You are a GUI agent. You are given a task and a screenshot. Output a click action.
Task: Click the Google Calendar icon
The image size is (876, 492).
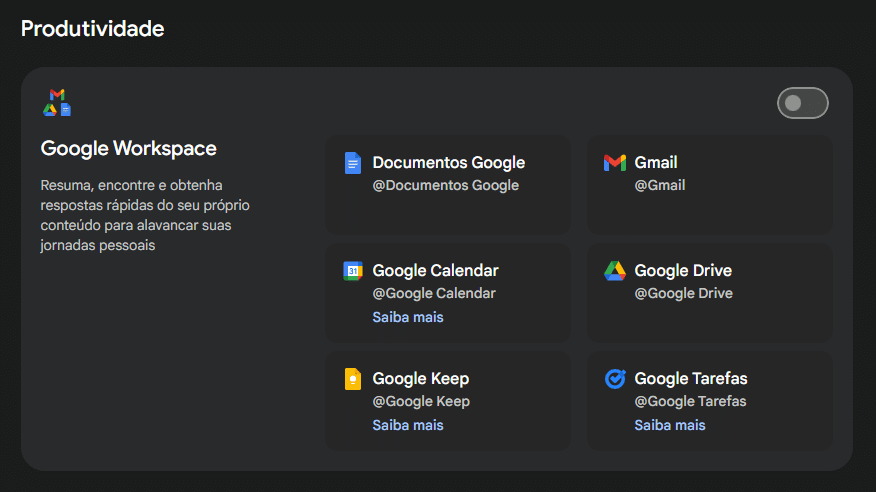pos(353,271)
